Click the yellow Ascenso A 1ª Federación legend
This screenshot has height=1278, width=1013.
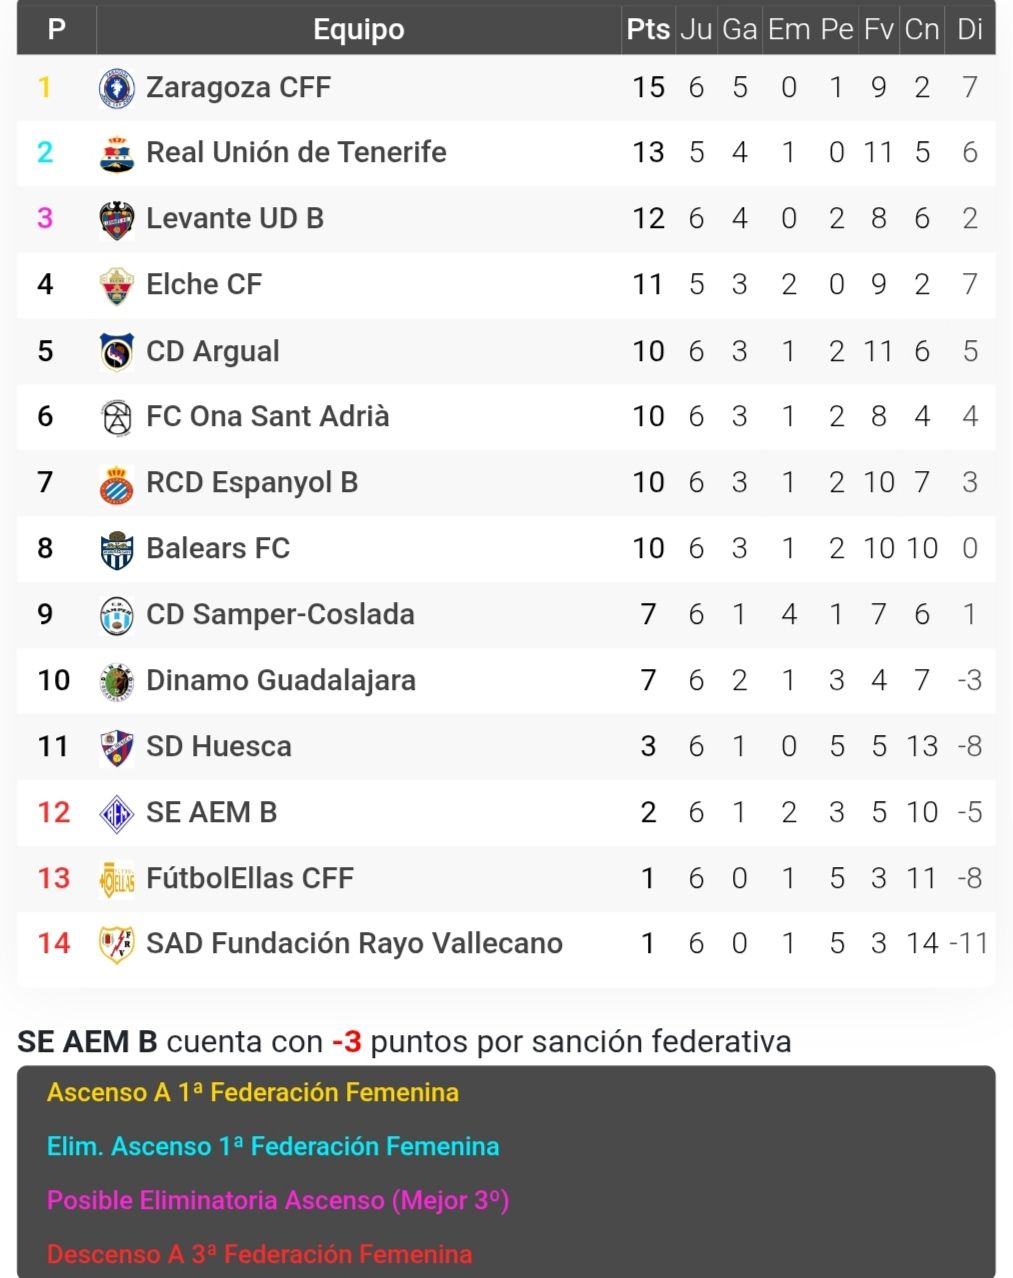pos(253,1092)
